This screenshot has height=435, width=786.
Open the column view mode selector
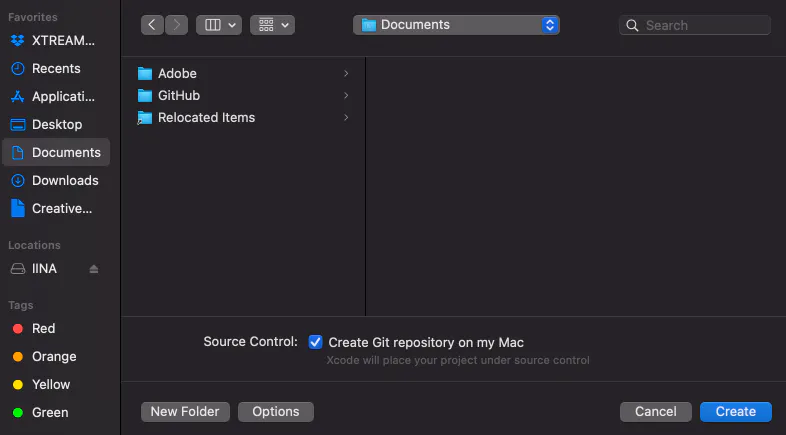(219, 25)
